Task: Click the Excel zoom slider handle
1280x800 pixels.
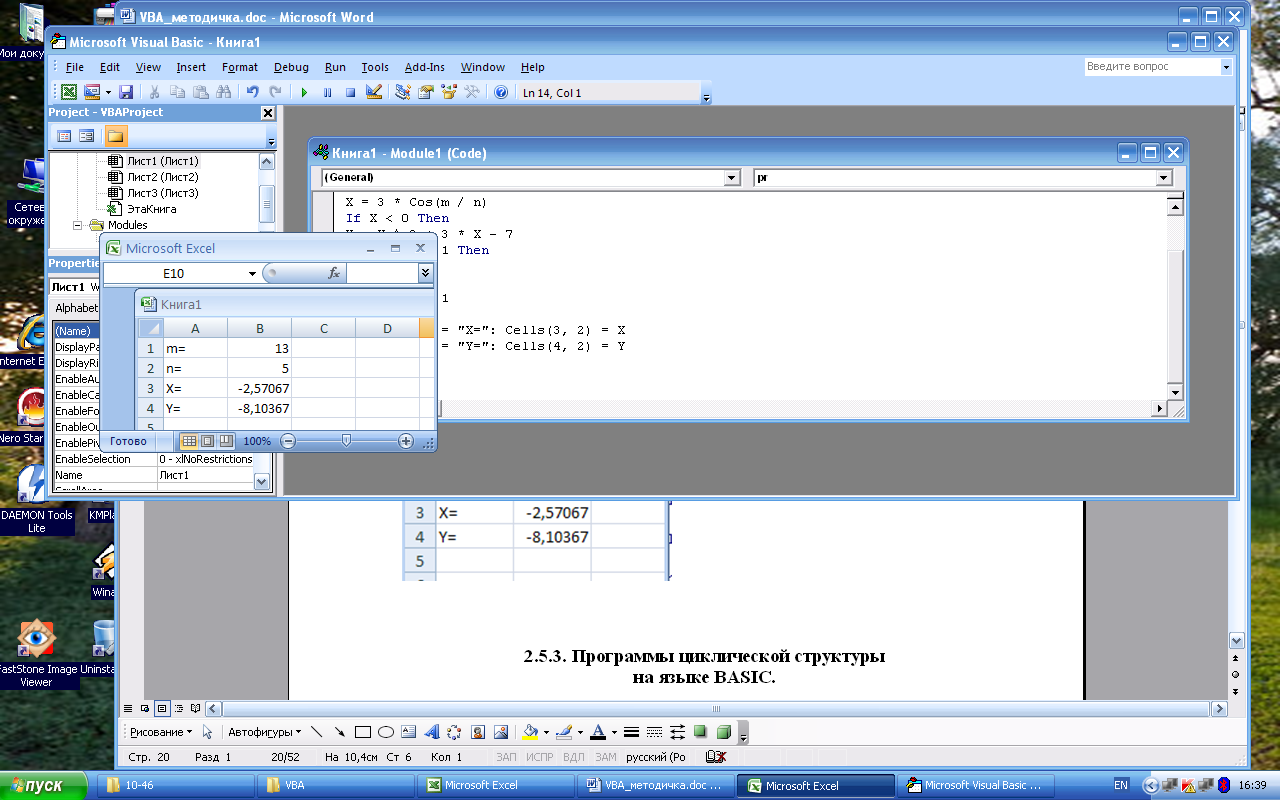Action: (346, 441)
